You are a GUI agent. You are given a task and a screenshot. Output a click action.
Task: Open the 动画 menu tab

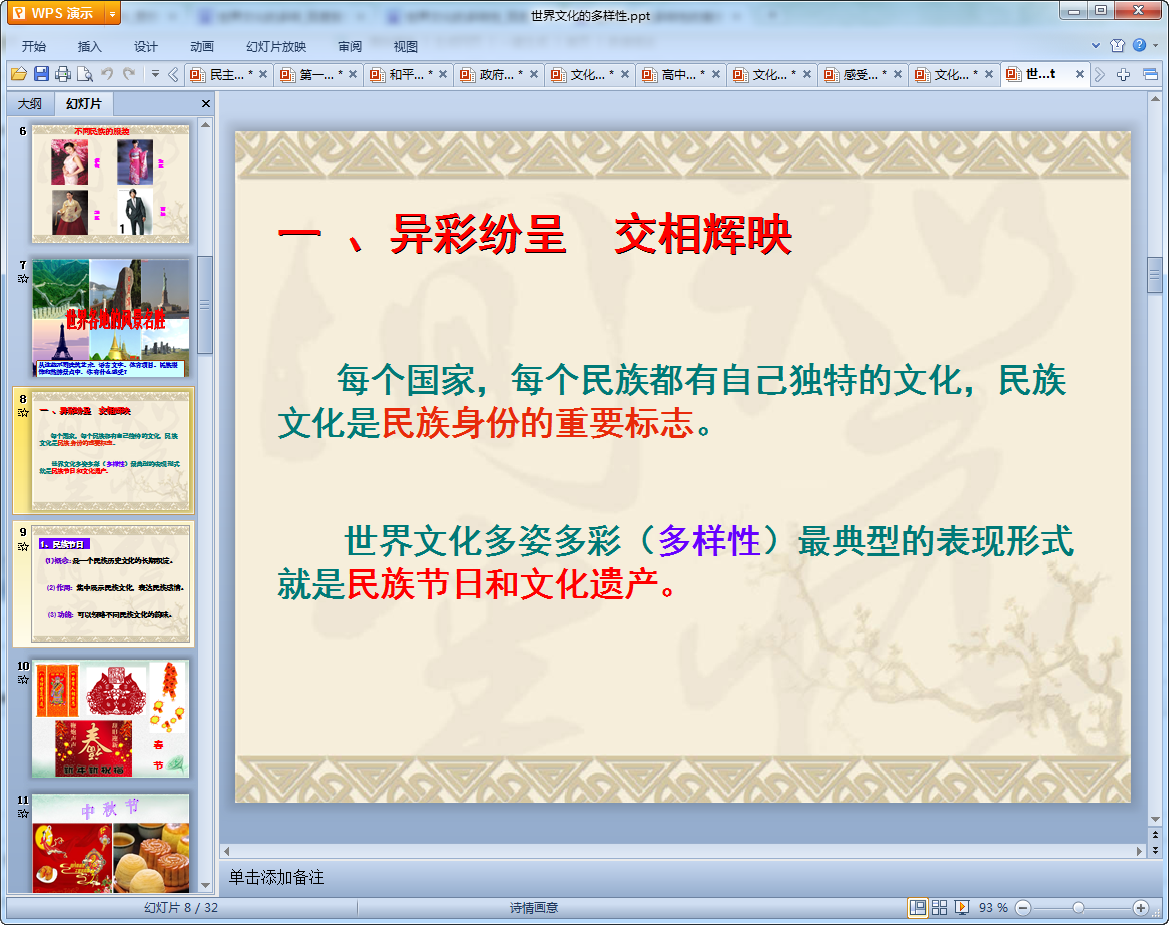pyautogui.click(x=201, y=46)
